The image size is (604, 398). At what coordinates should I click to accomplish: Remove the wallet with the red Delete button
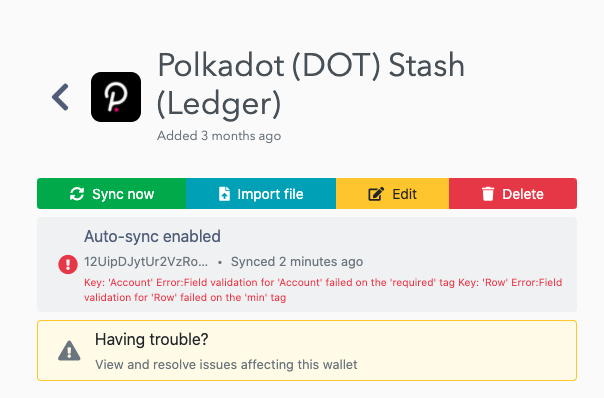tap(513, 193)
